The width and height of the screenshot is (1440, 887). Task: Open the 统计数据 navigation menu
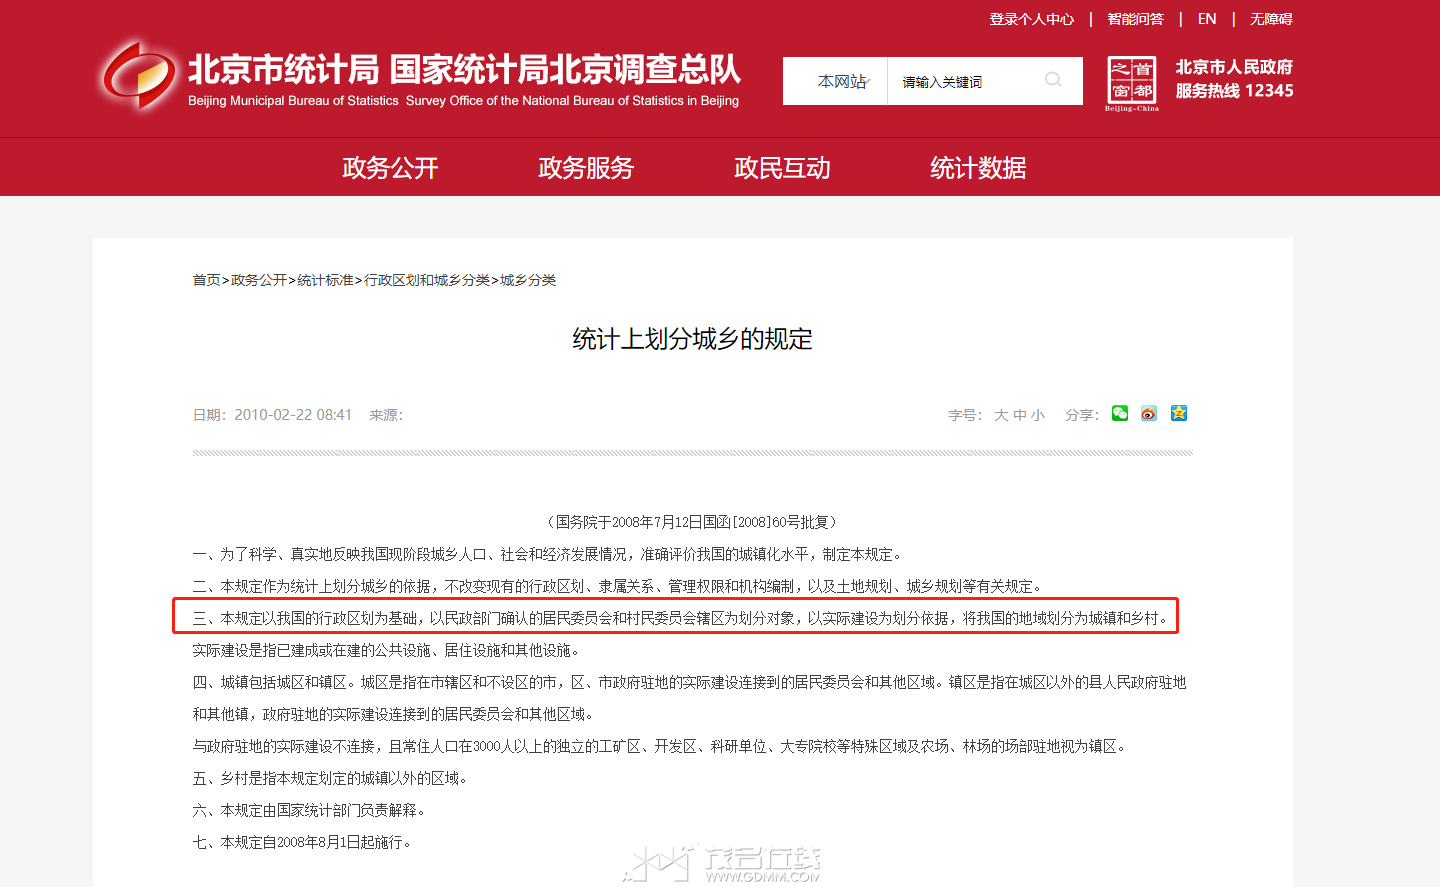[x=978, y=168]
